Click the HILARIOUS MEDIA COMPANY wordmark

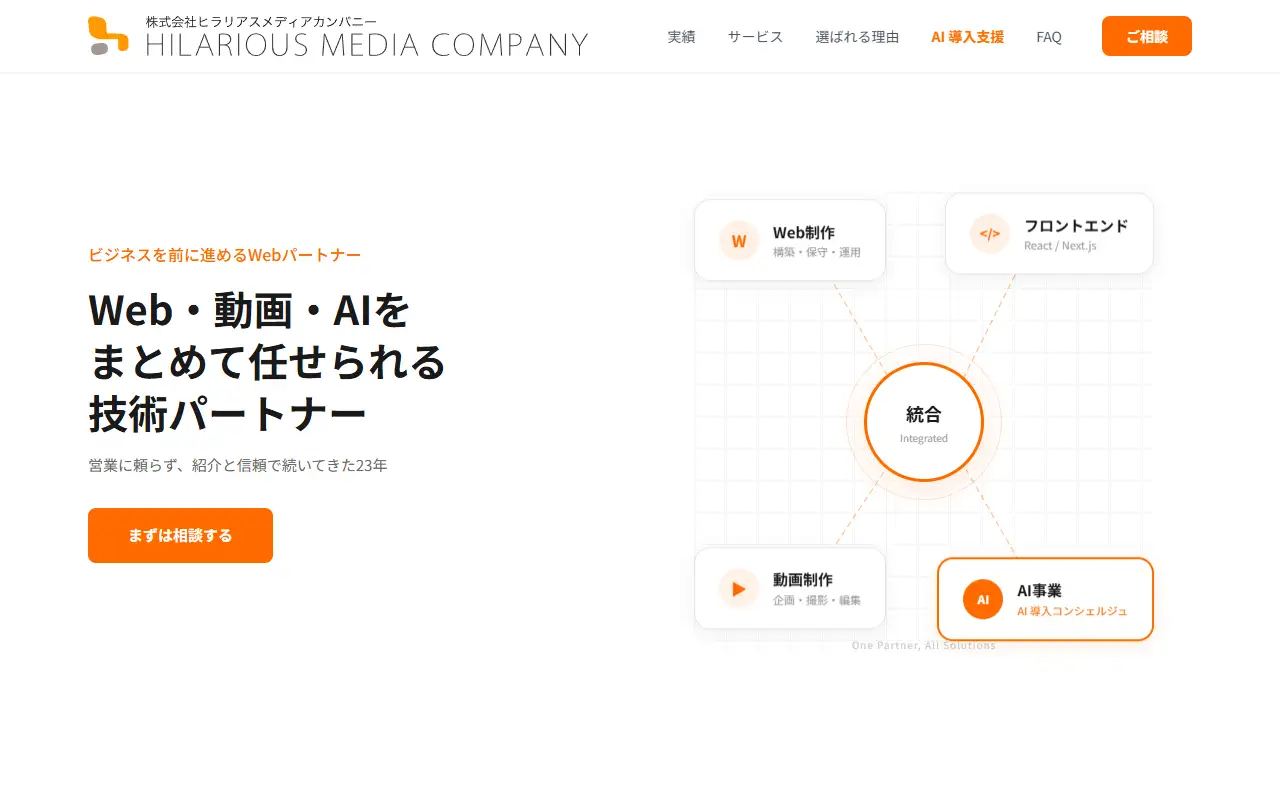(367, 44)
